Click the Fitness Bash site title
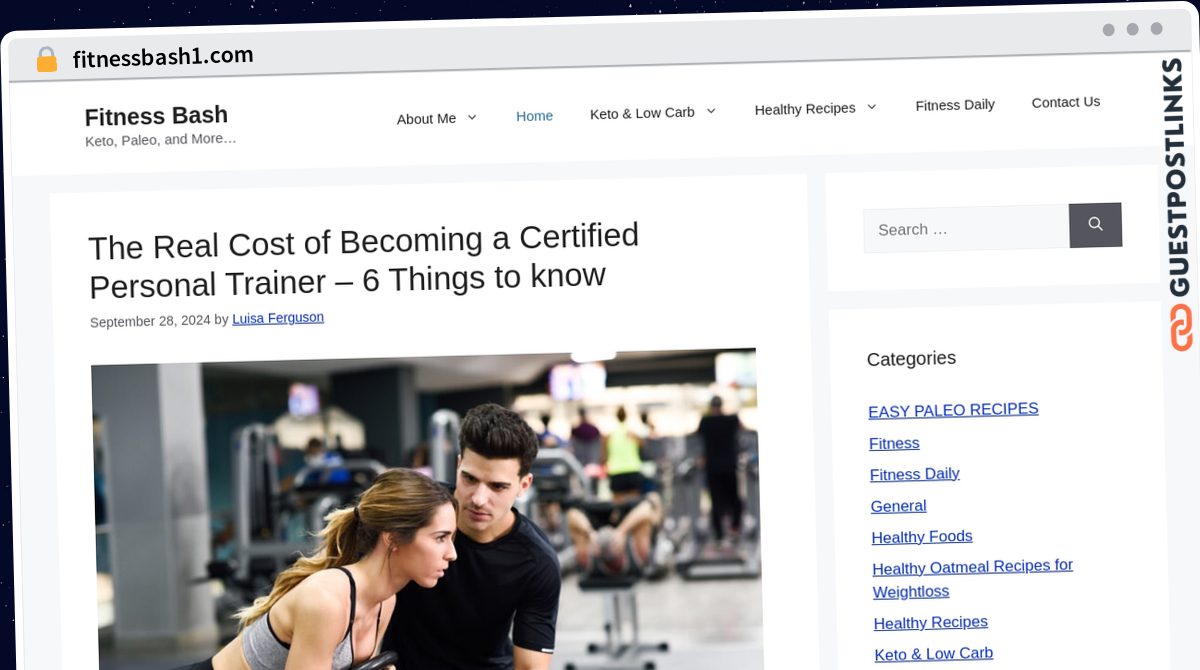The image size is (1200, 670). [156, 115]
